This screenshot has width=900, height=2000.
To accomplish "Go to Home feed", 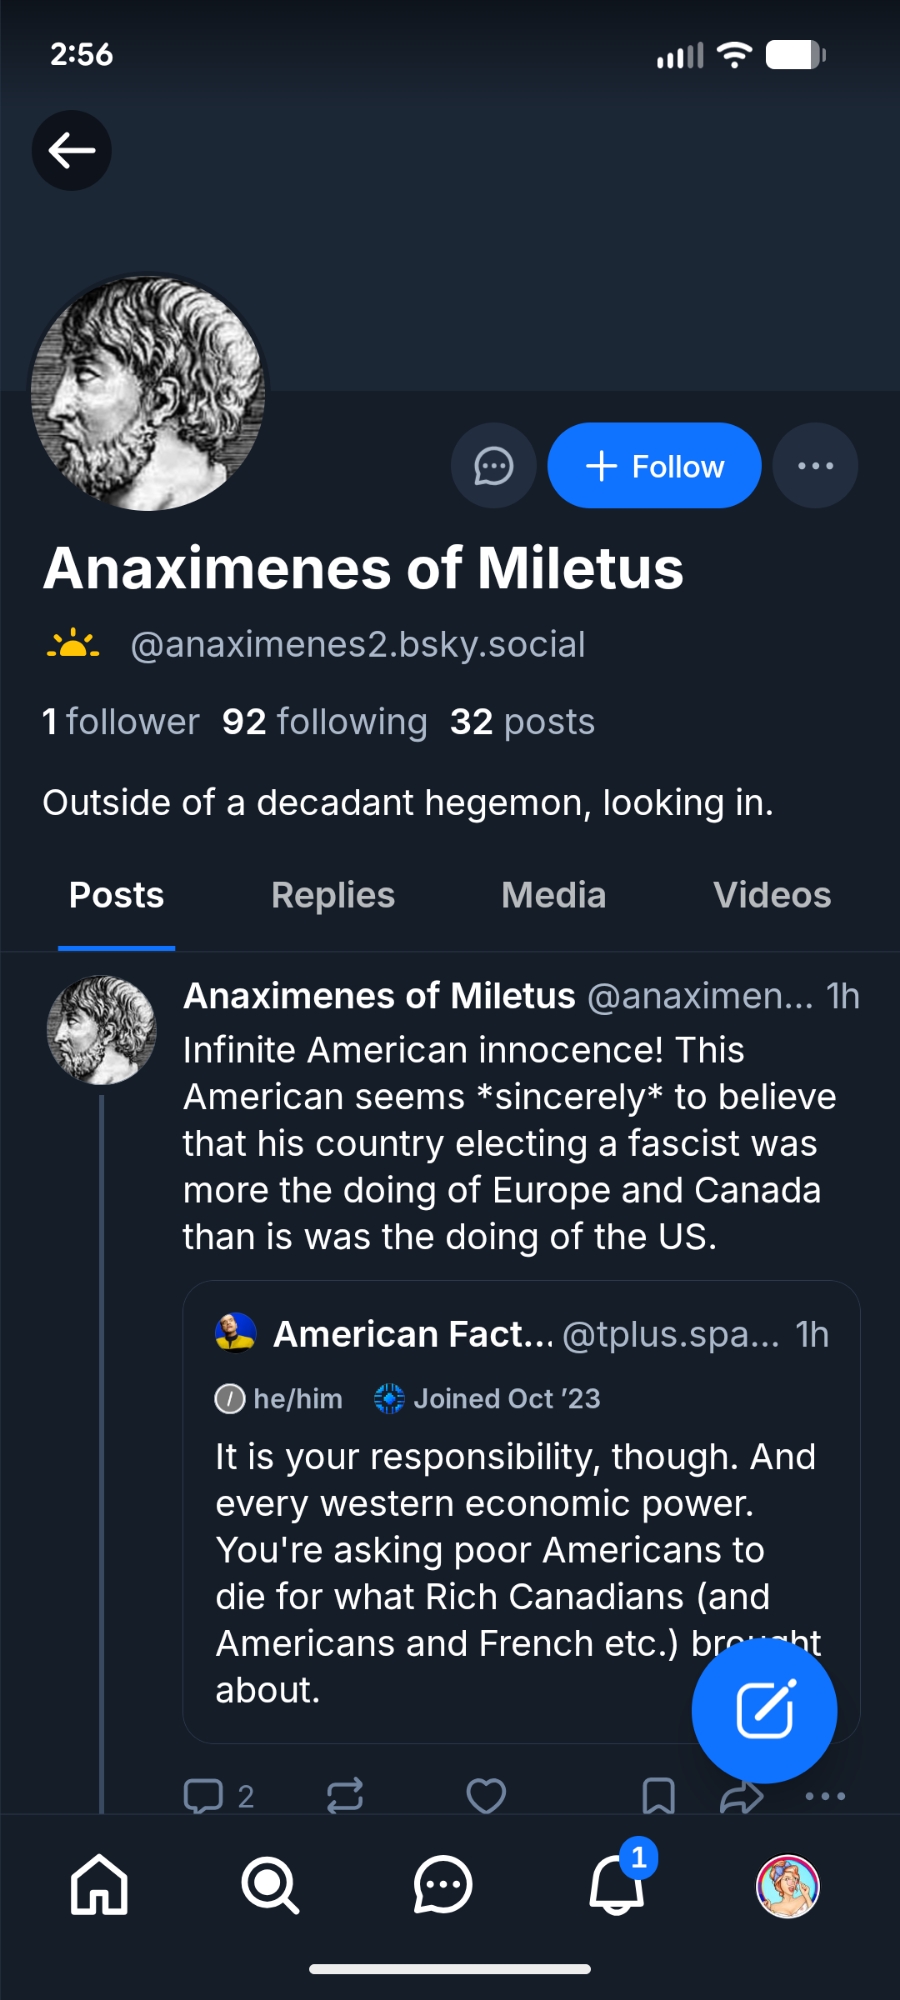I will coord(99,1885).
